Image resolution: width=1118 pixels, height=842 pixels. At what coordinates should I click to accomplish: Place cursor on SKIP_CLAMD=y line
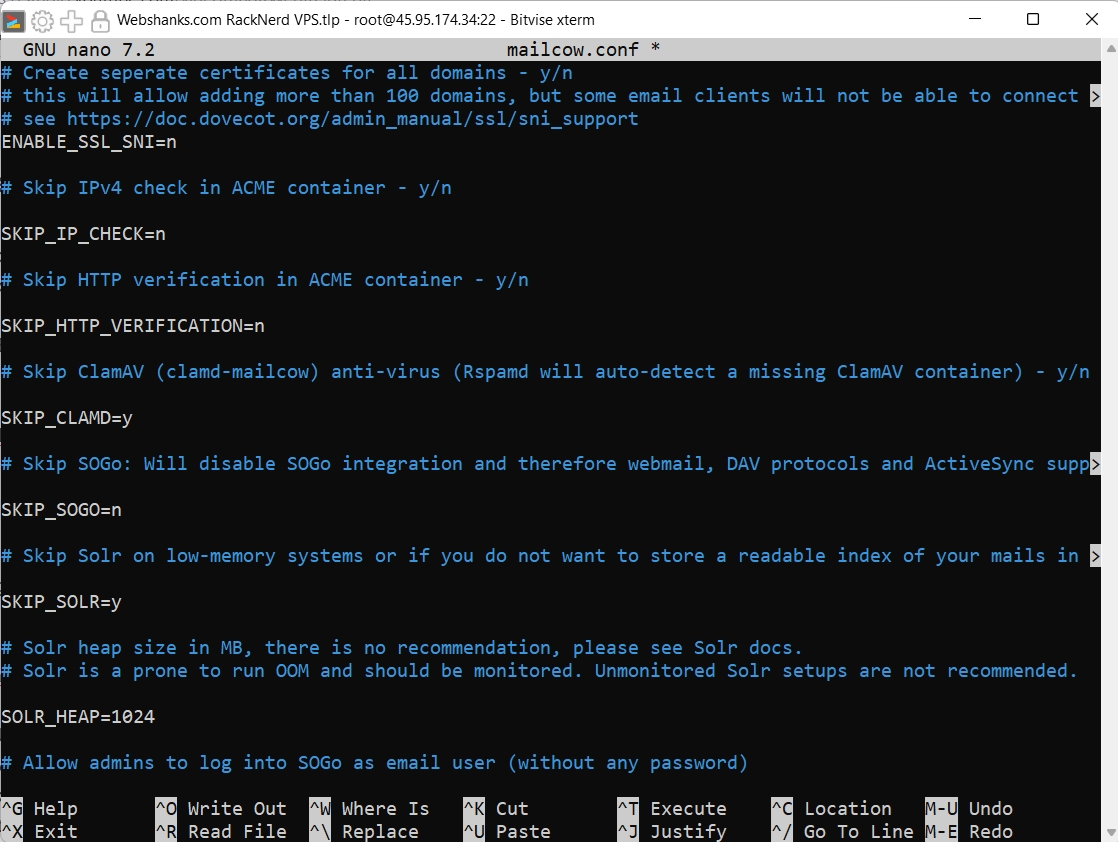(67, 418)
